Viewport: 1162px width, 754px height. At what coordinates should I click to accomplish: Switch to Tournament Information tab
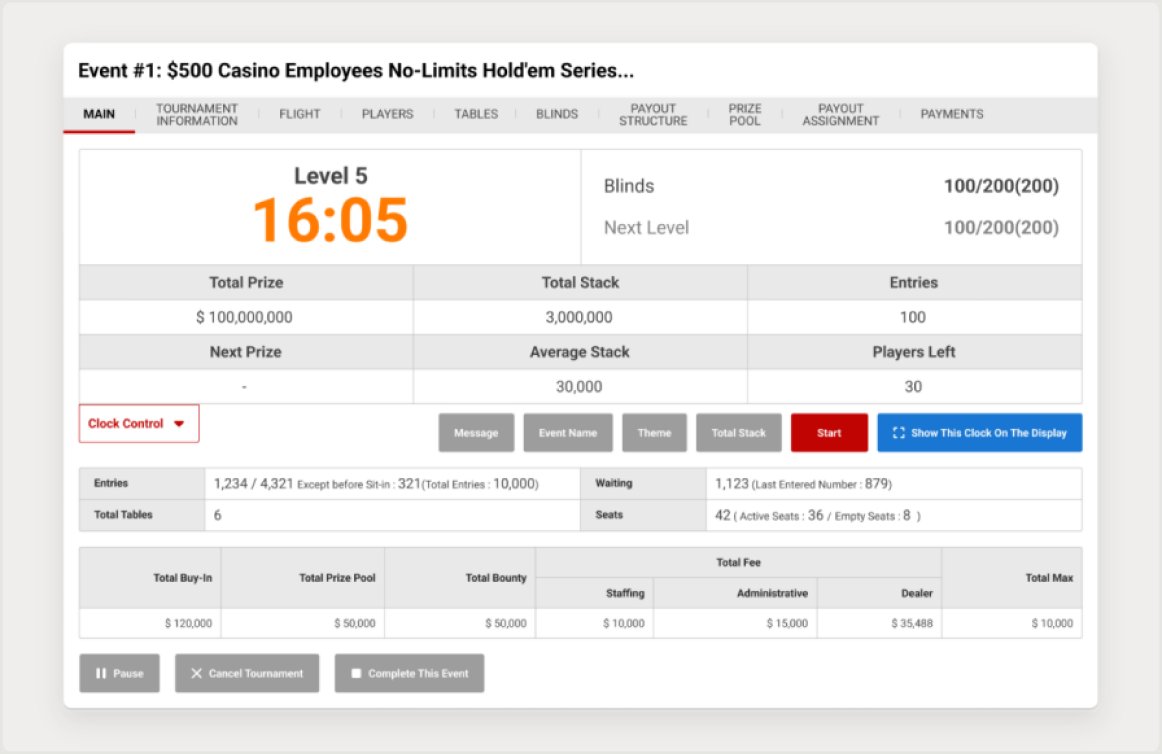[x=197, y=114]
